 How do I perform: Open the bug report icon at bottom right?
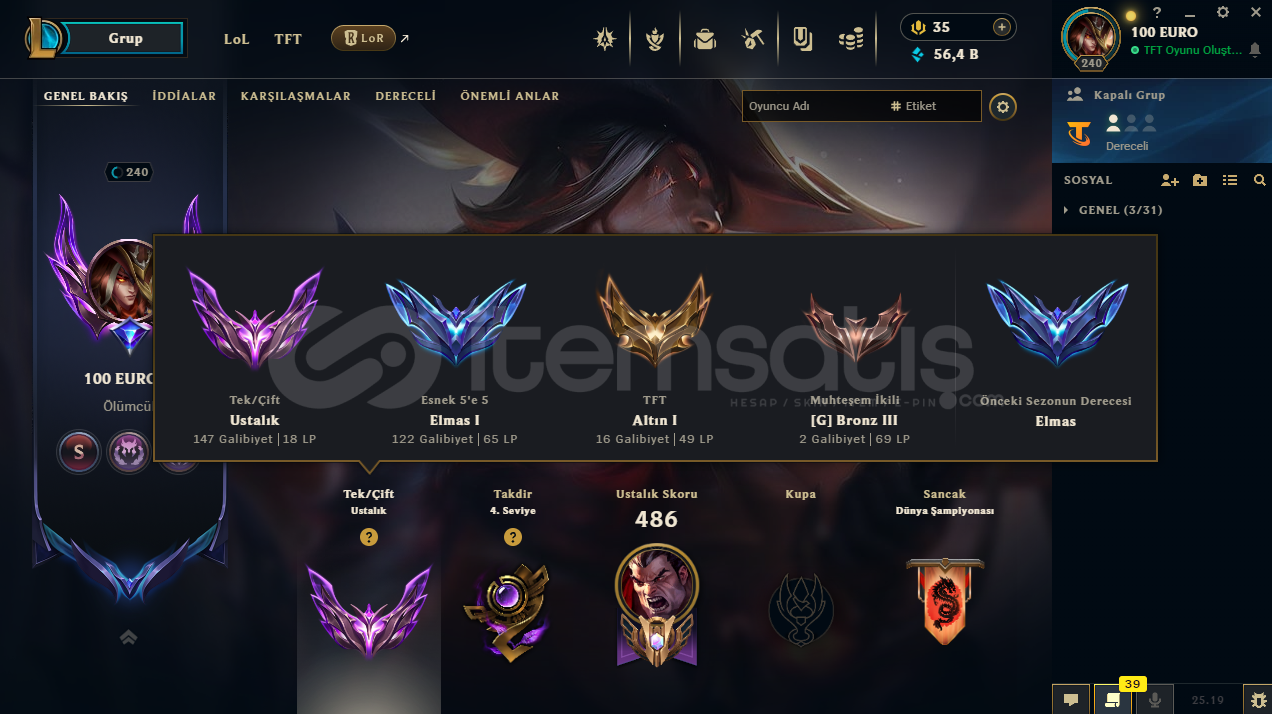(1257, 699)
